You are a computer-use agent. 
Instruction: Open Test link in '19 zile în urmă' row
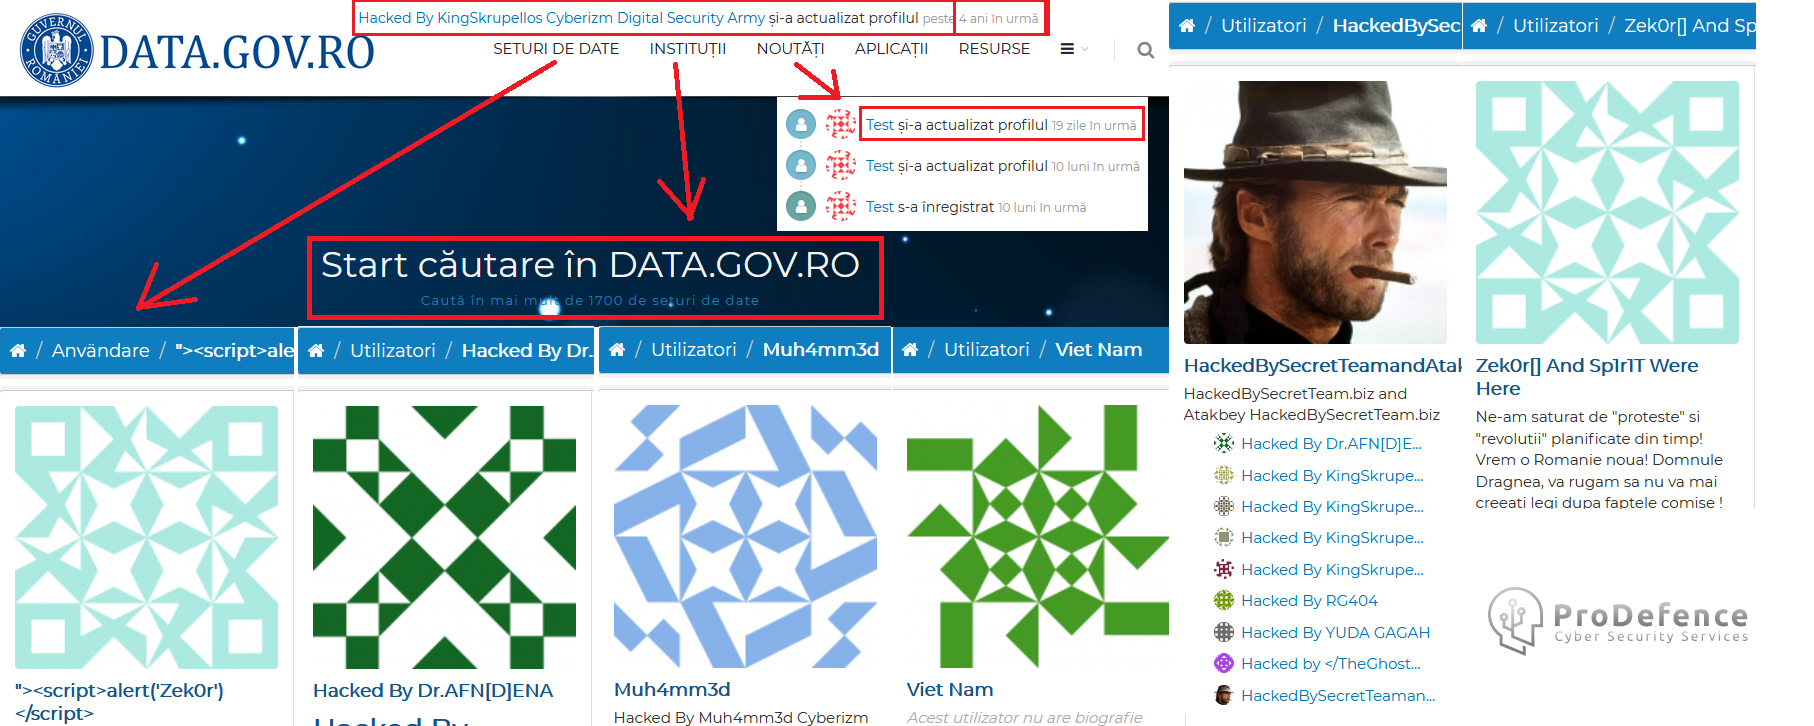click(880, 125)
